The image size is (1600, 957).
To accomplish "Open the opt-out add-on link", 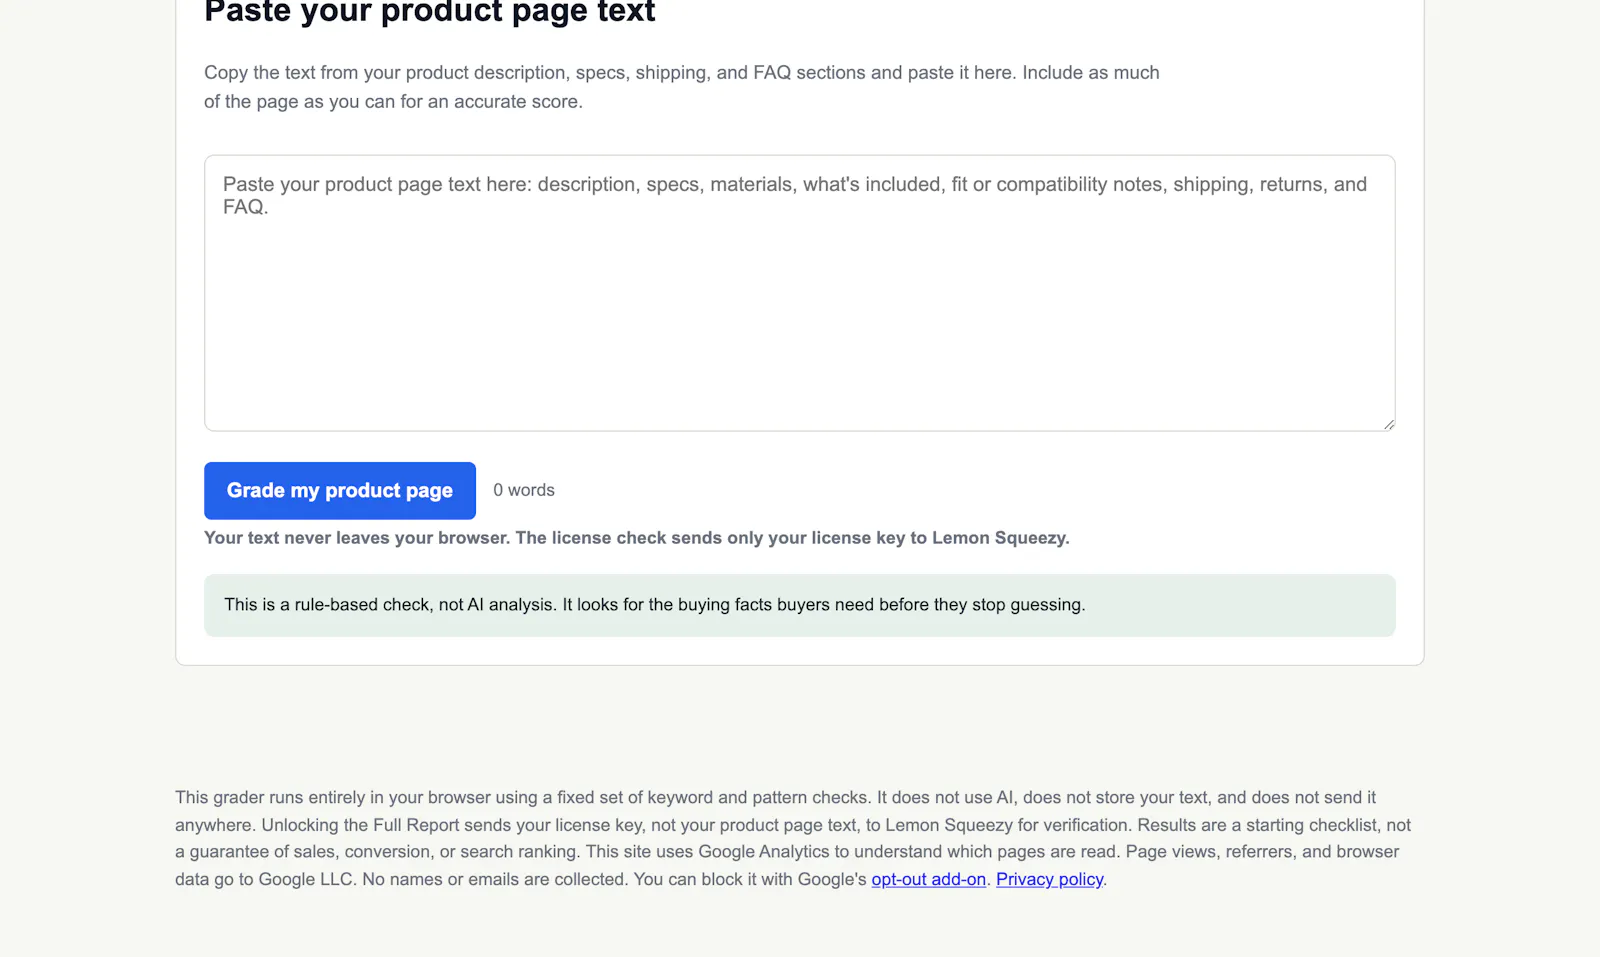I will 929,880.
